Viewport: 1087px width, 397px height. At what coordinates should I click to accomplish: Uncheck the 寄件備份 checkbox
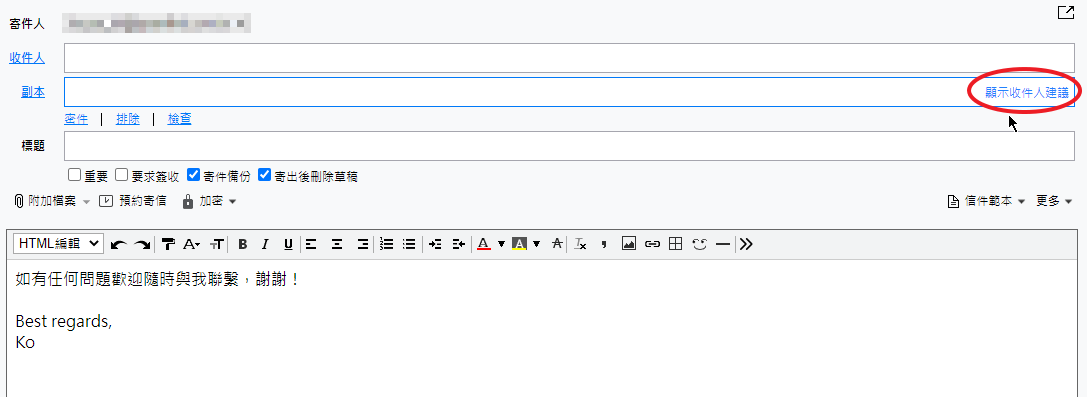pos(193,175)
